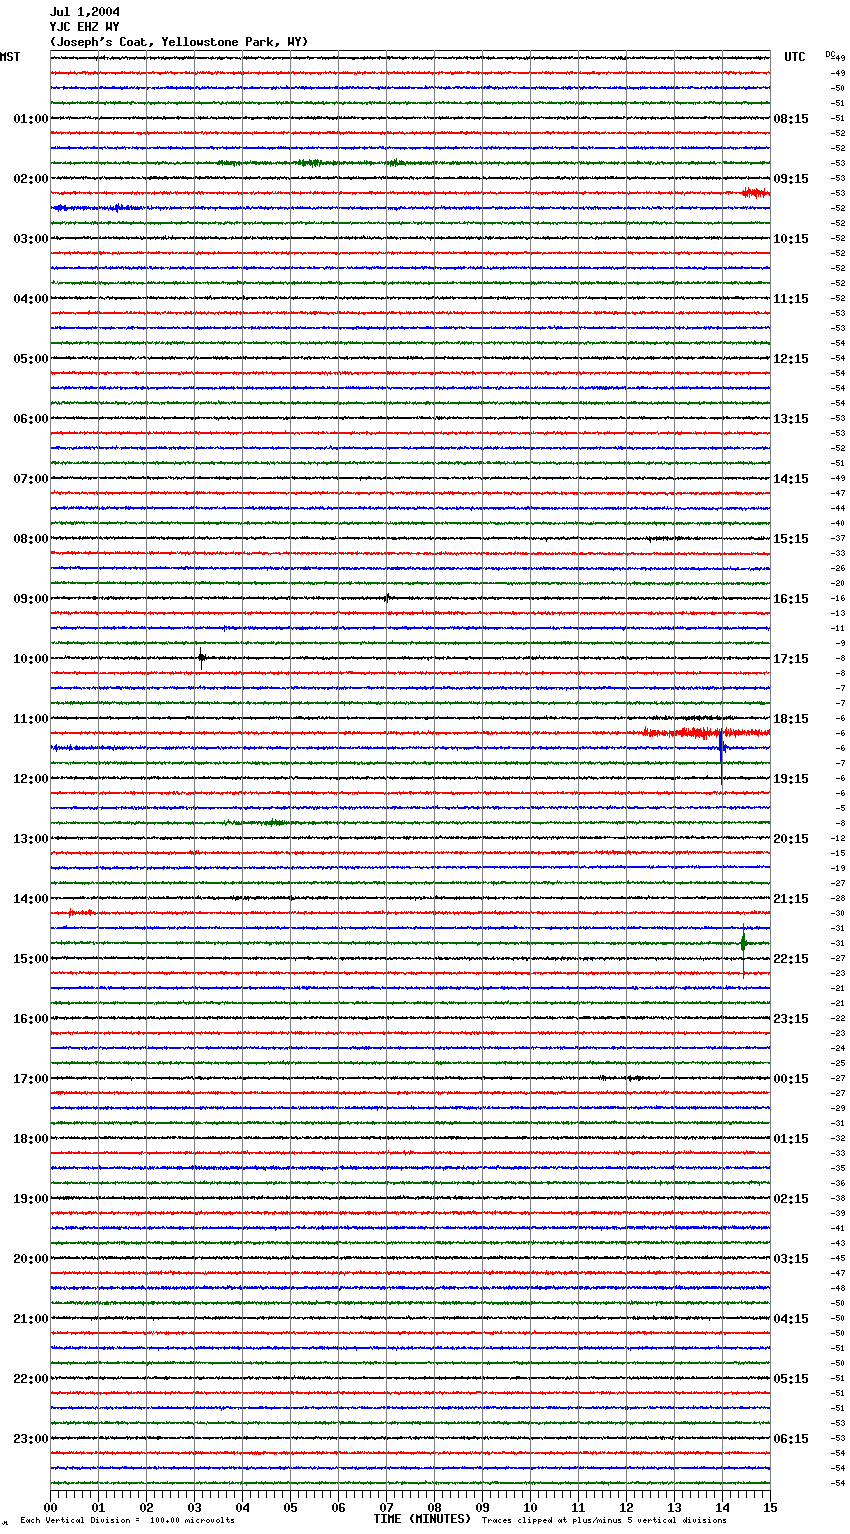Click the 22:15 UTC time label
The height and width of the screenshot is (1534, 850).
(791, 959)
